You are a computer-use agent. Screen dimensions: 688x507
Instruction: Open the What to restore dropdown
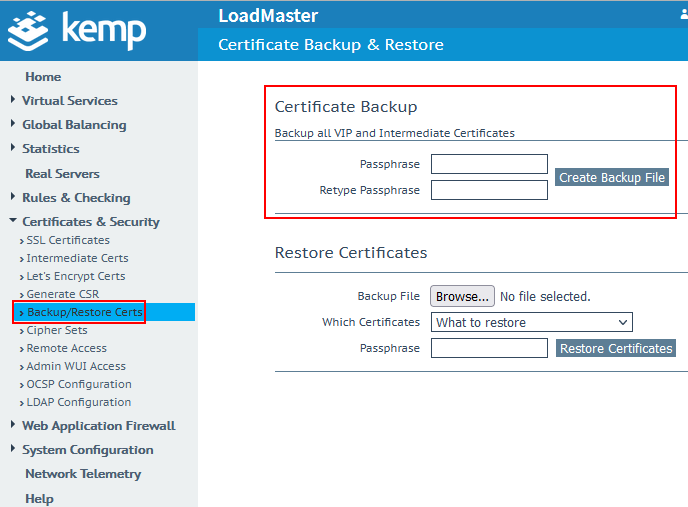532,322
